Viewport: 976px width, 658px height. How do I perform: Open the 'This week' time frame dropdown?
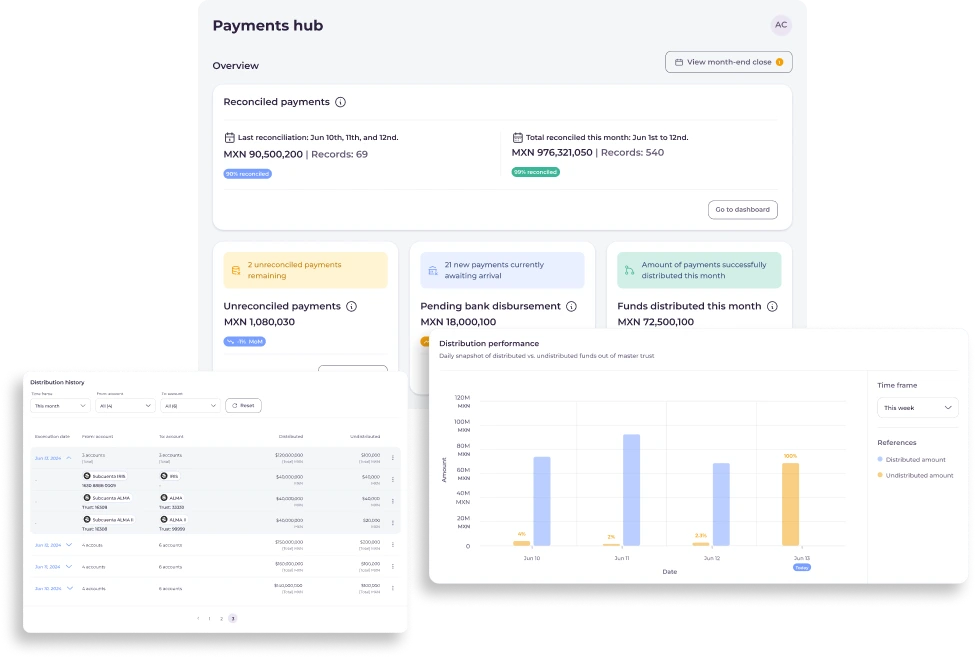(917, 408)
